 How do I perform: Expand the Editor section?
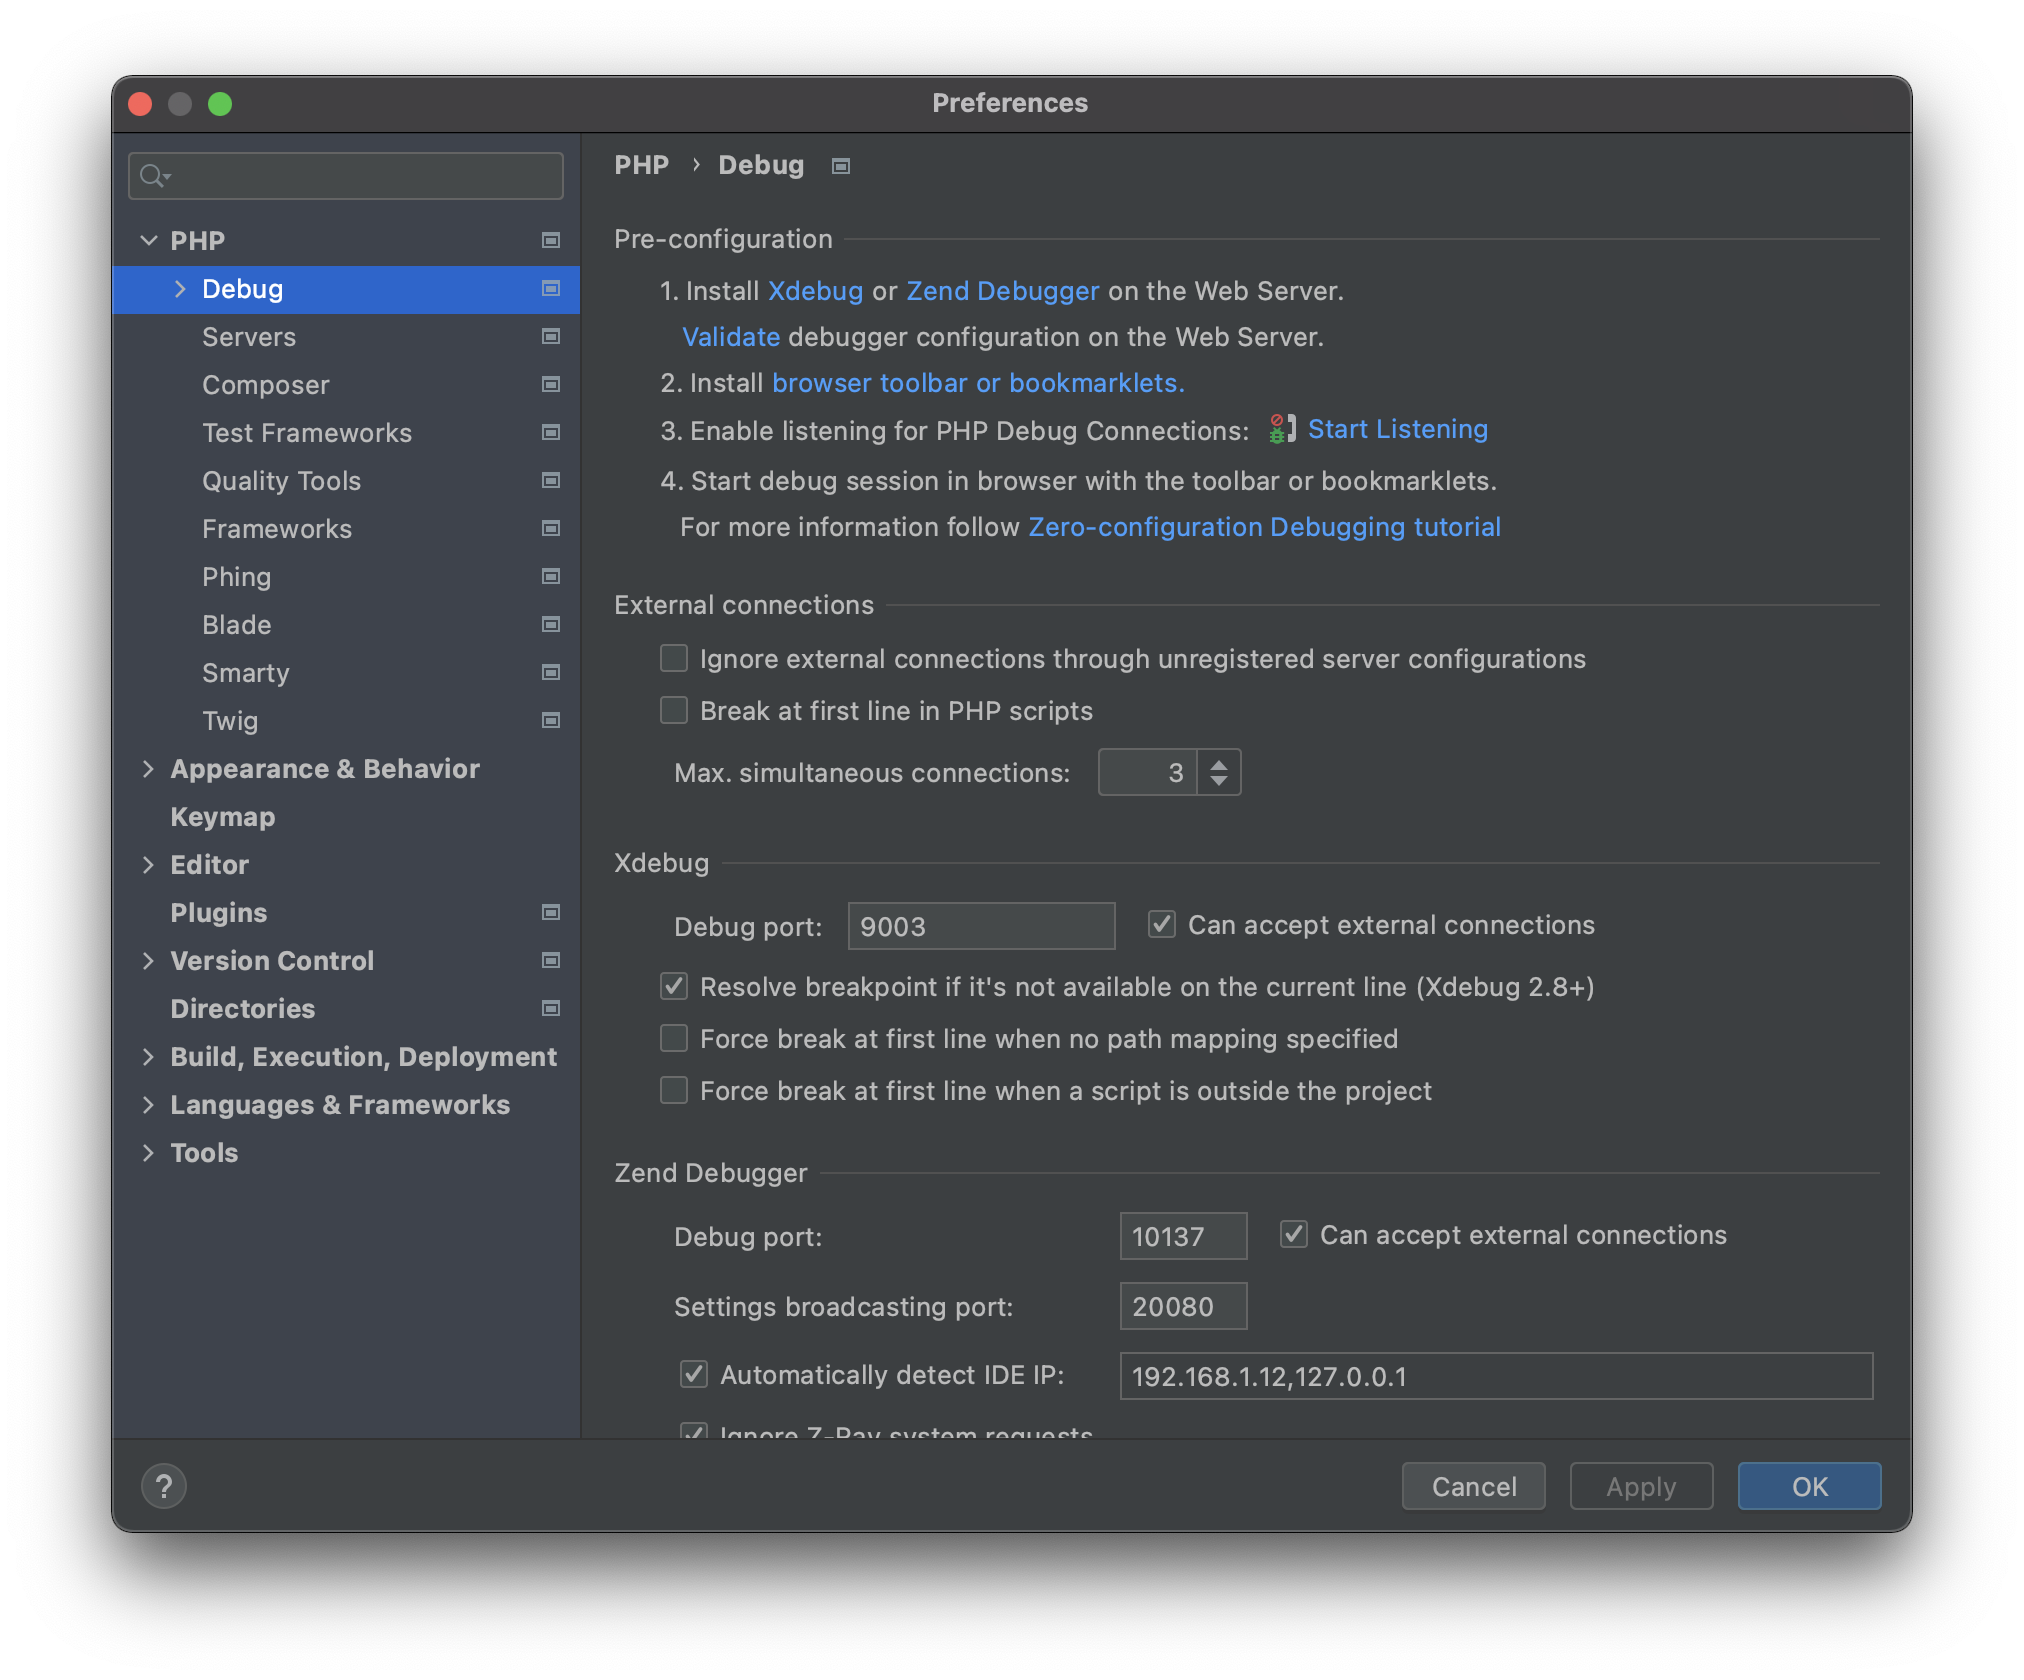click(148, 864)
